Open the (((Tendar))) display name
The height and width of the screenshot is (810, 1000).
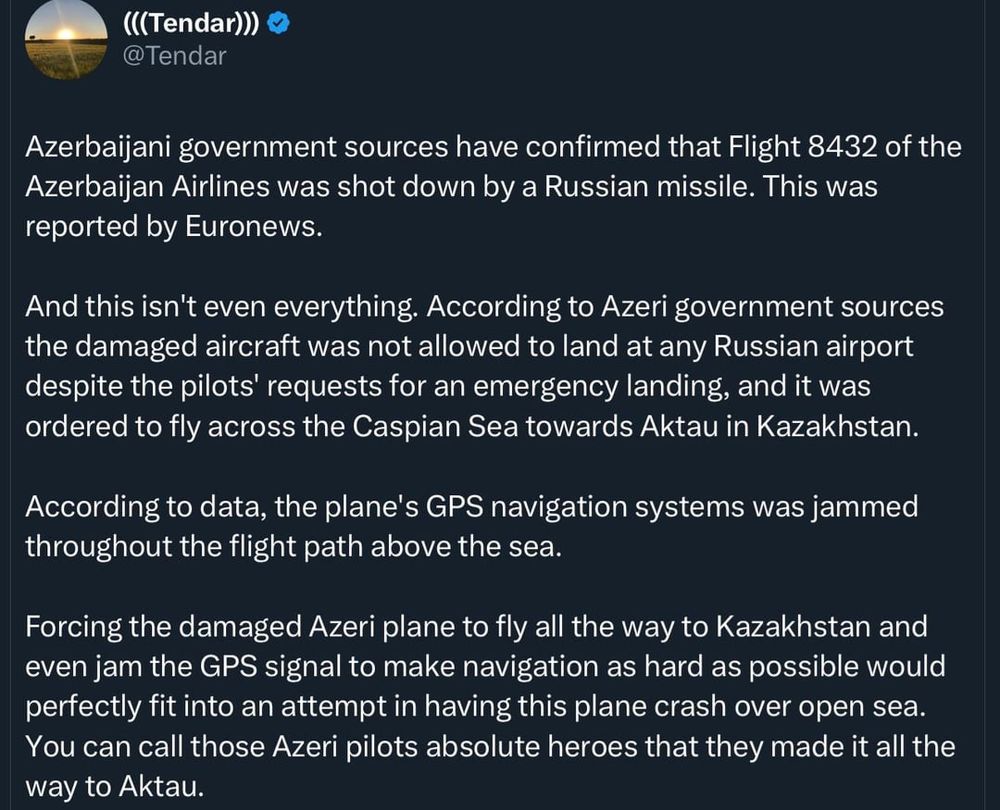coord(190,24)
